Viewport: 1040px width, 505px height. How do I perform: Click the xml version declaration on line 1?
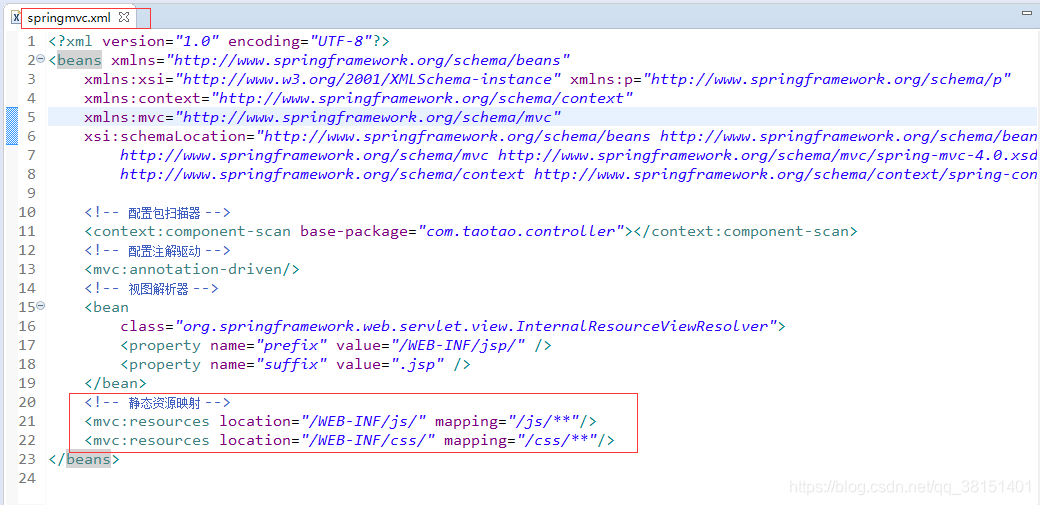coord(220,41)
